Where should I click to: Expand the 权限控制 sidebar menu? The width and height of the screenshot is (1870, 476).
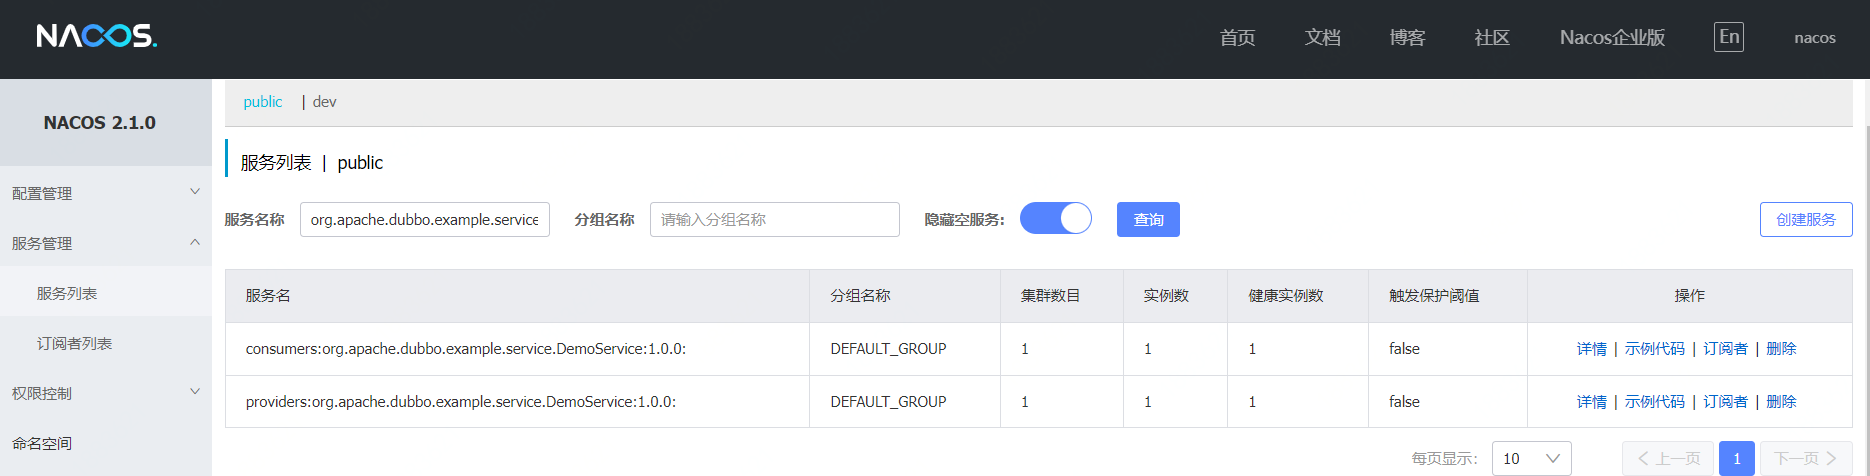105,393
